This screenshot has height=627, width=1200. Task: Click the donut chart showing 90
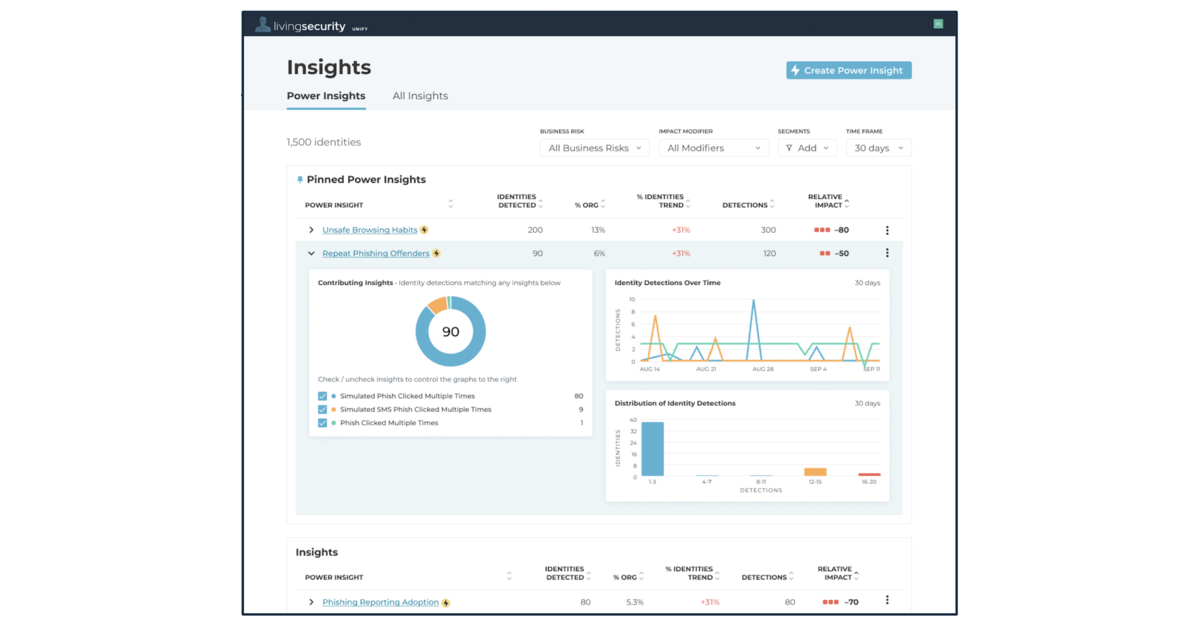tap(451, 330)
